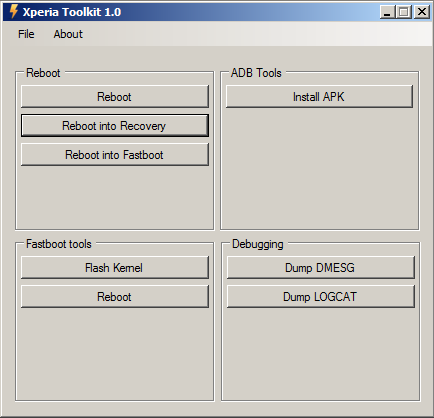Viewport: 434px width, 418px height.
Task: Run Dump DMESG in Debugging
Action: [321, 268]
